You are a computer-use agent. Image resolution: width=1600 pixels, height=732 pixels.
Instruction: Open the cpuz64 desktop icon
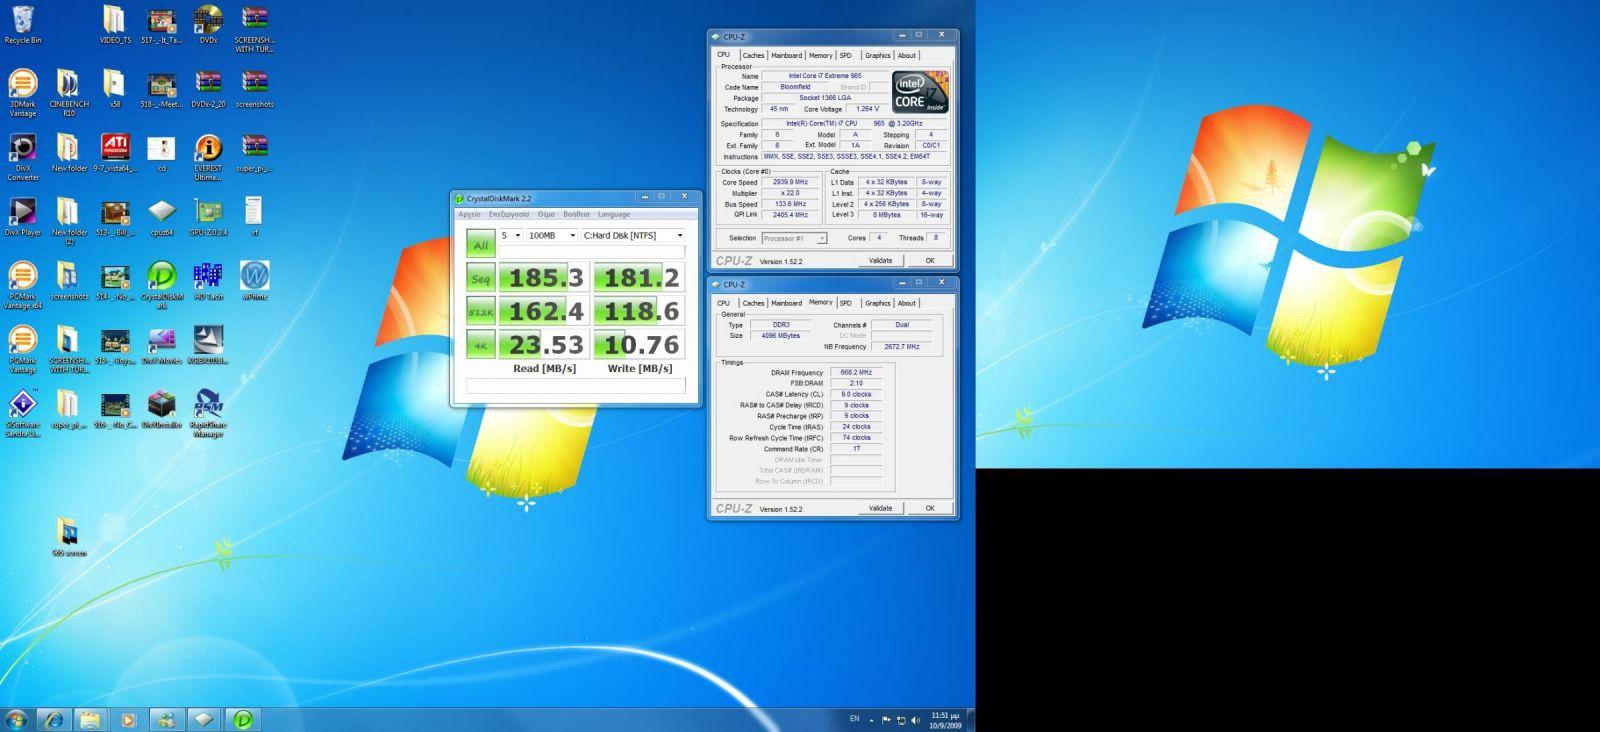161,216
